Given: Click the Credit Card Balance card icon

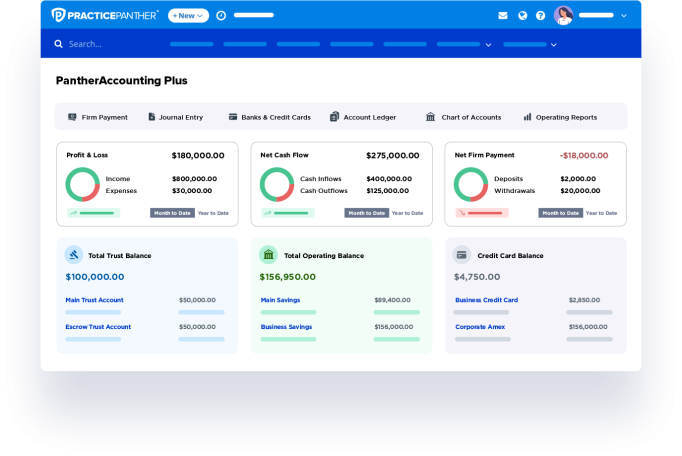Looking at the screenshot, I should (462, 255).
